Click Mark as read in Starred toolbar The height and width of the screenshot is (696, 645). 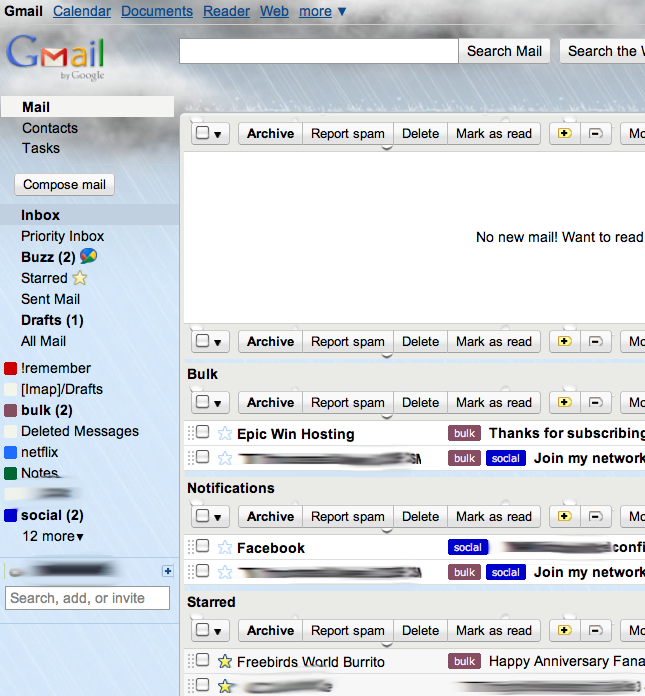(x=494, y=630)
